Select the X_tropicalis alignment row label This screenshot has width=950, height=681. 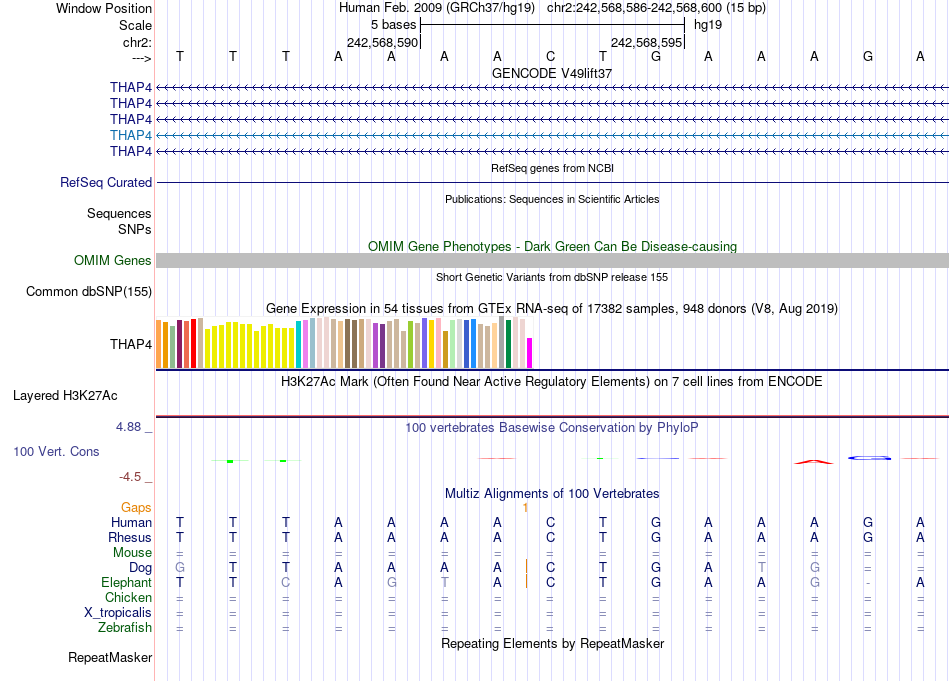pos(118,613)
